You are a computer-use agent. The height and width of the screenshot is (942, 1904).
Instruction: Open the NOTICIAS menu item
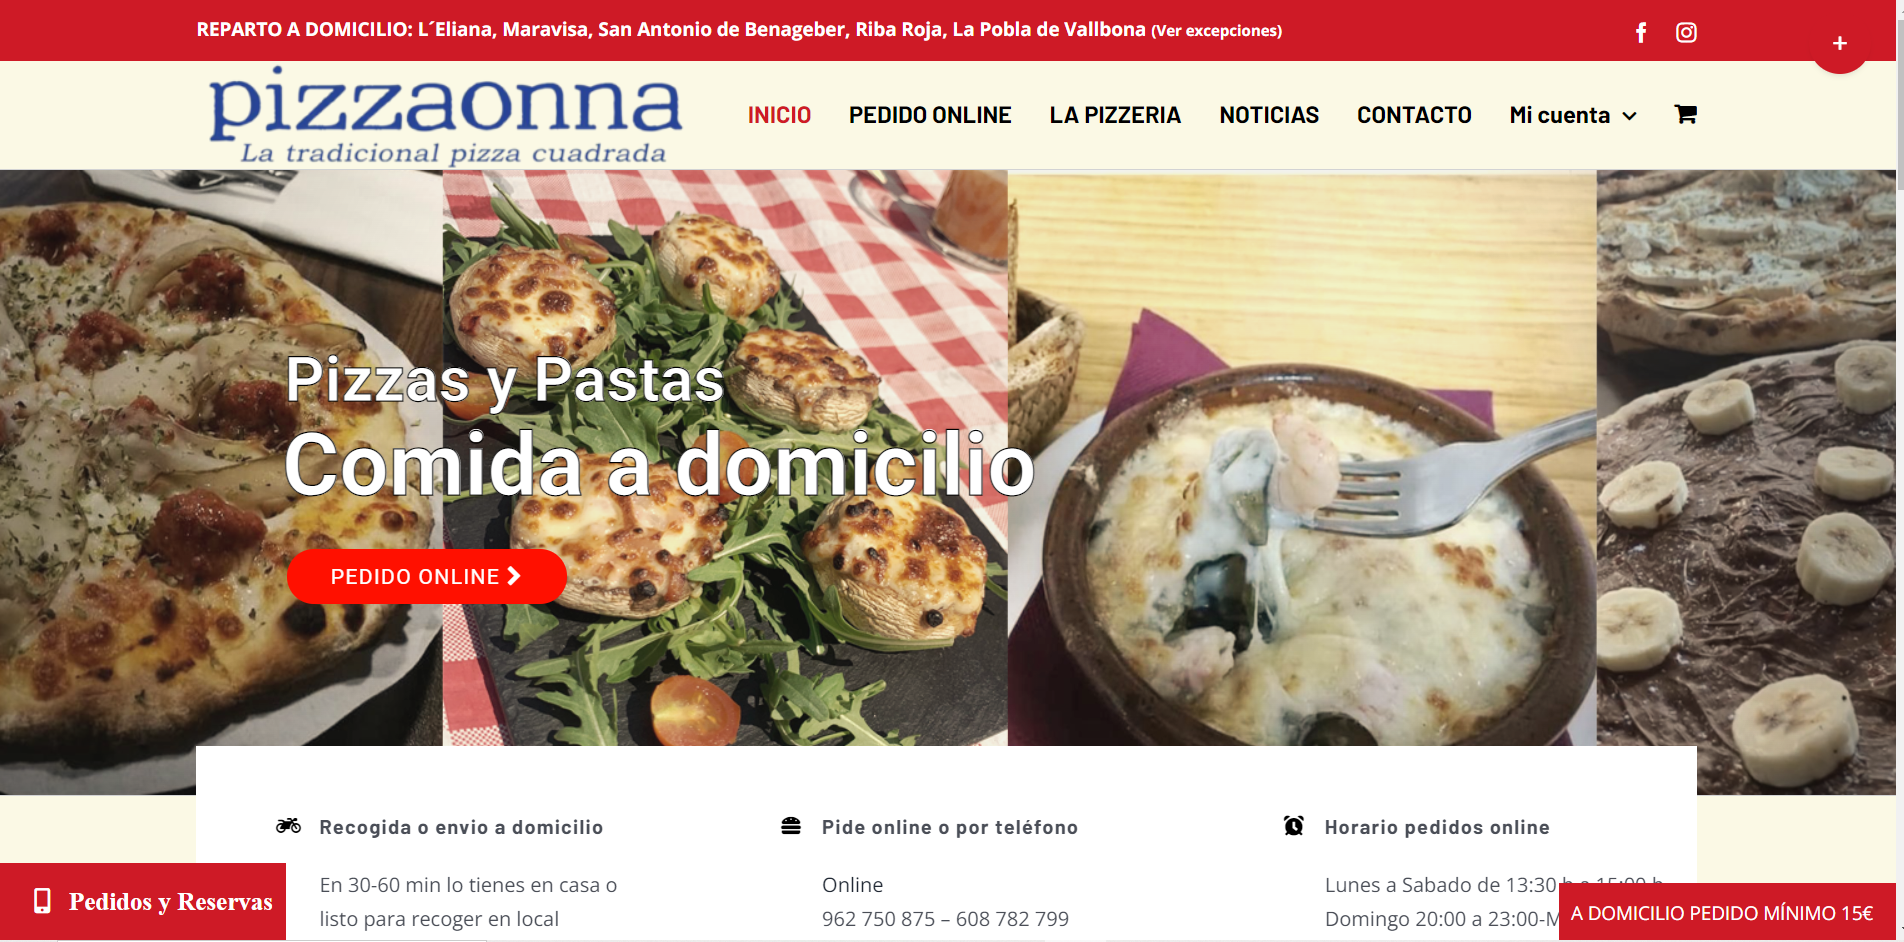click(1269, 115)
